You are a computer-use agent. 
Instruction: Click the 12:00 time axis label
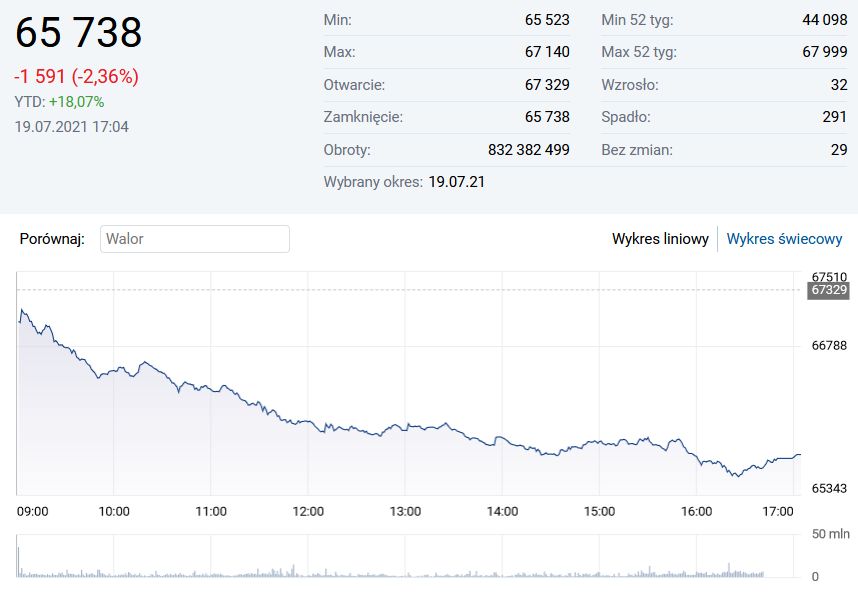pyautogui.click(x=308, y=511)
